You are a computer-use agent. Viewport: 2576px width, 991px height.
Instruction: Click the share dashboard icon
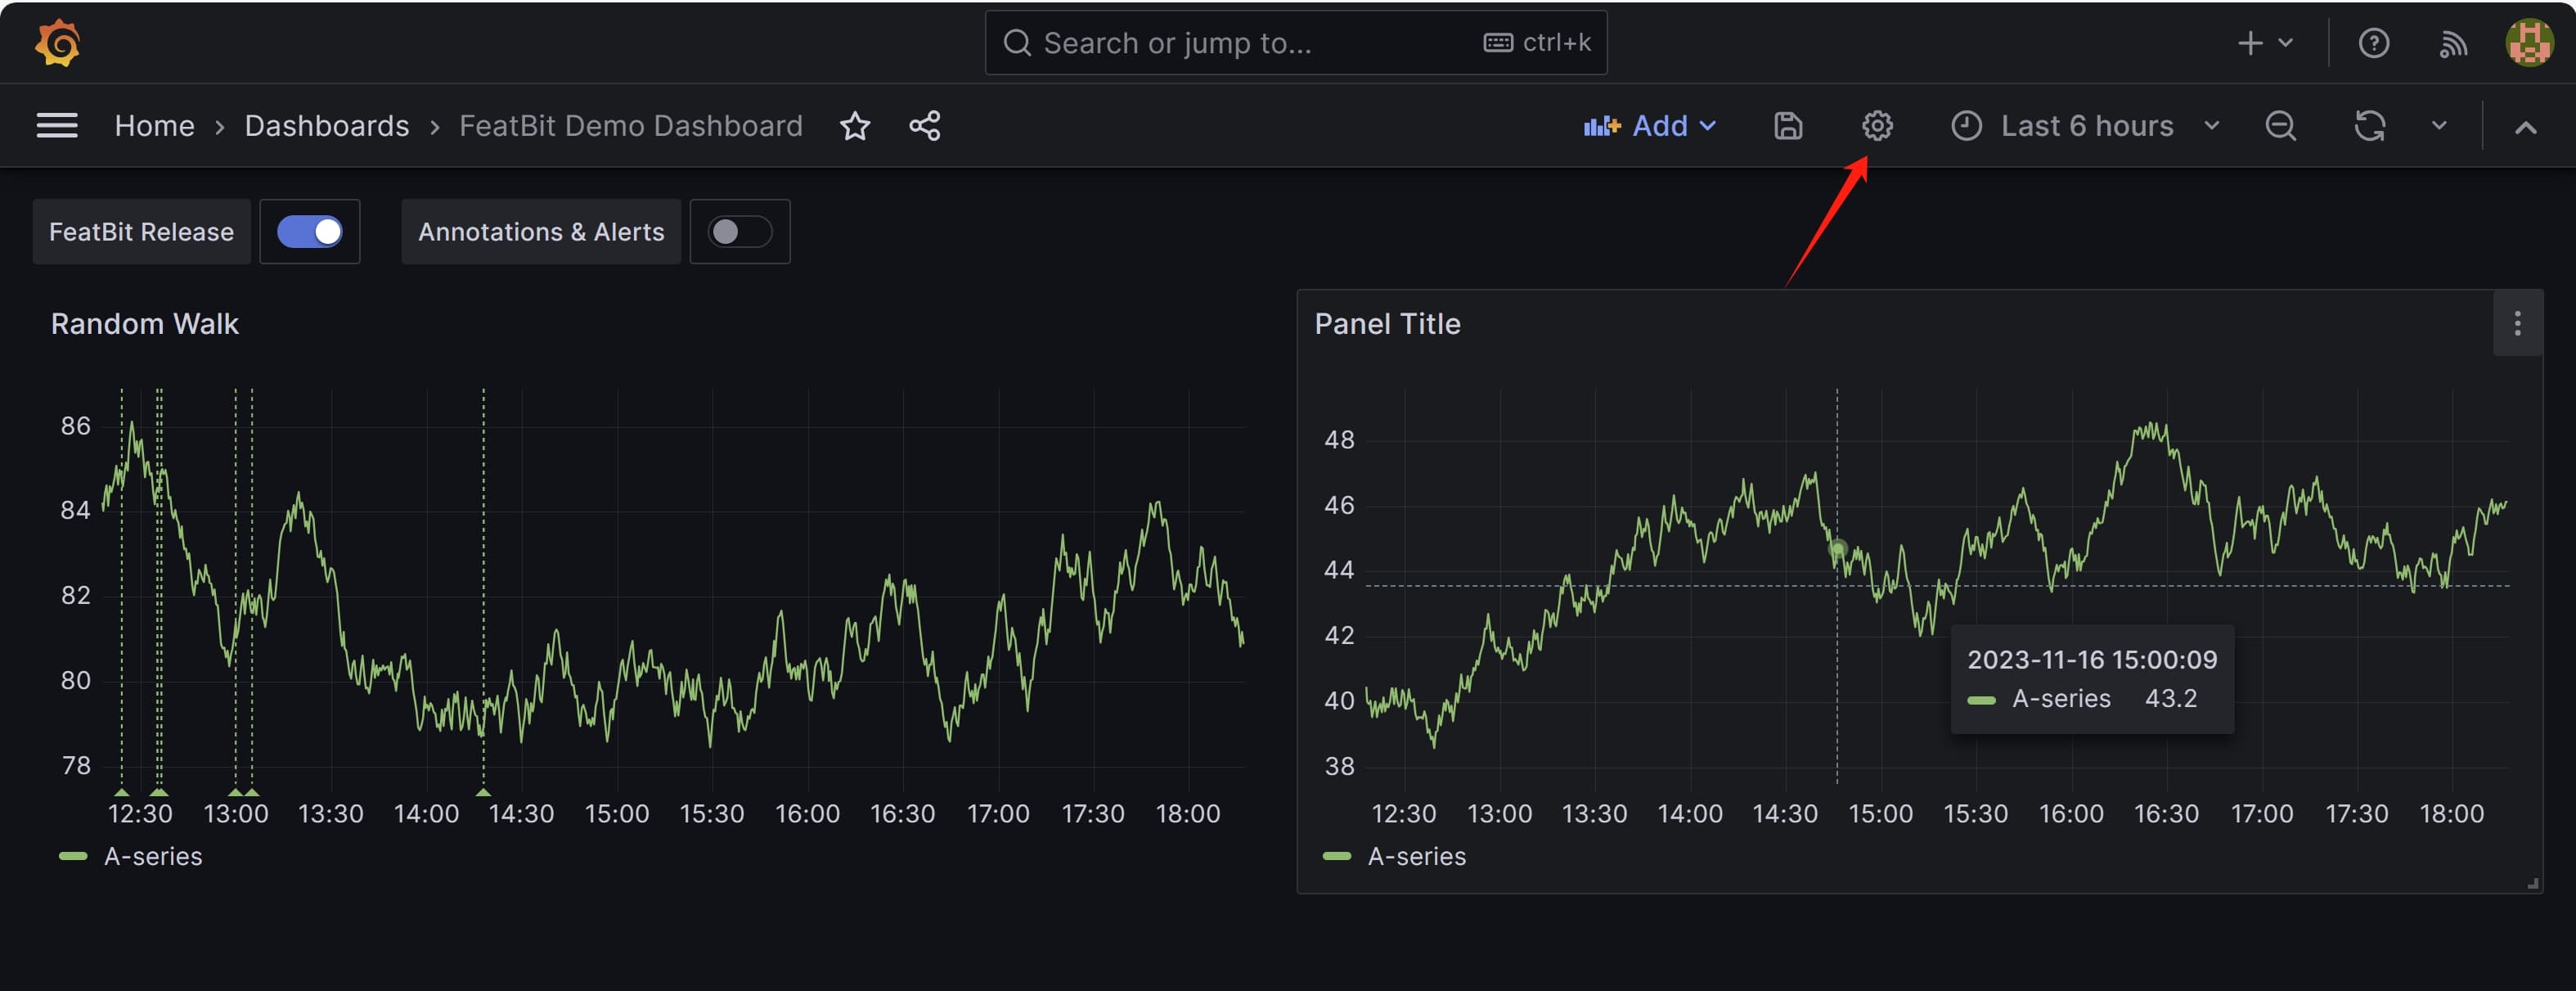click(x=924, y=126)
